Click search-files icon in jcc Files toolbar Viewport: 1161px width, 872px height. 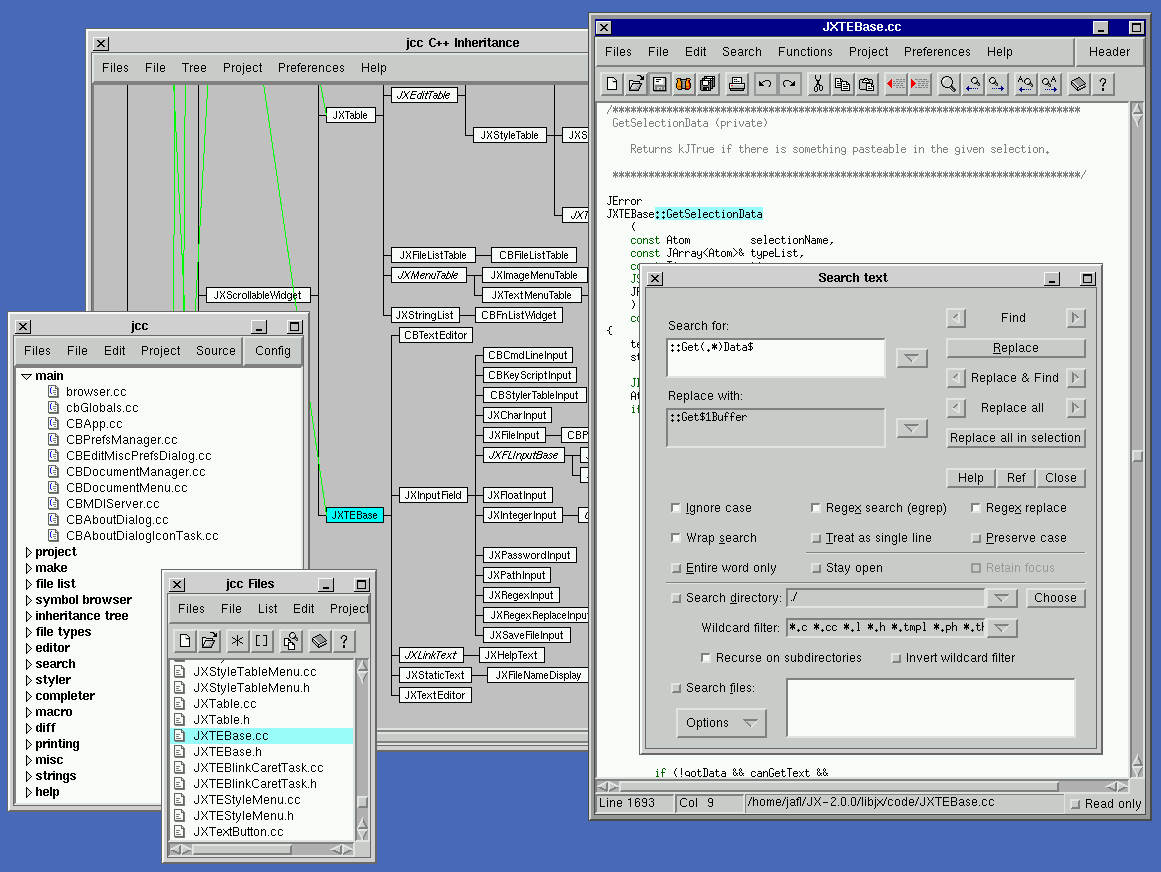click(x=291, y=641)
